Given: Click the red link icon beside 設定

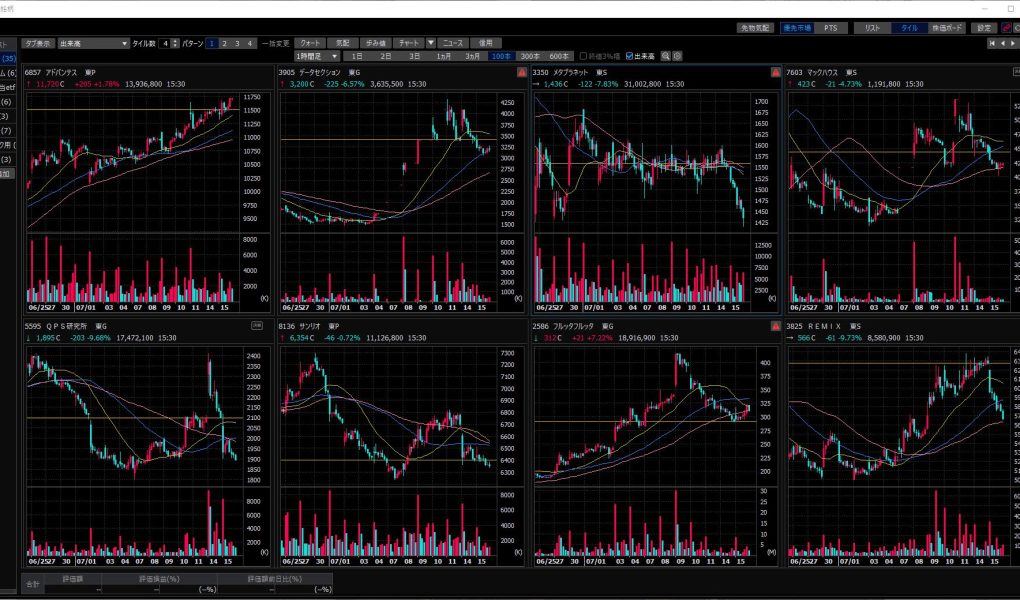Looking at the screenshot, I should 1003,28.
